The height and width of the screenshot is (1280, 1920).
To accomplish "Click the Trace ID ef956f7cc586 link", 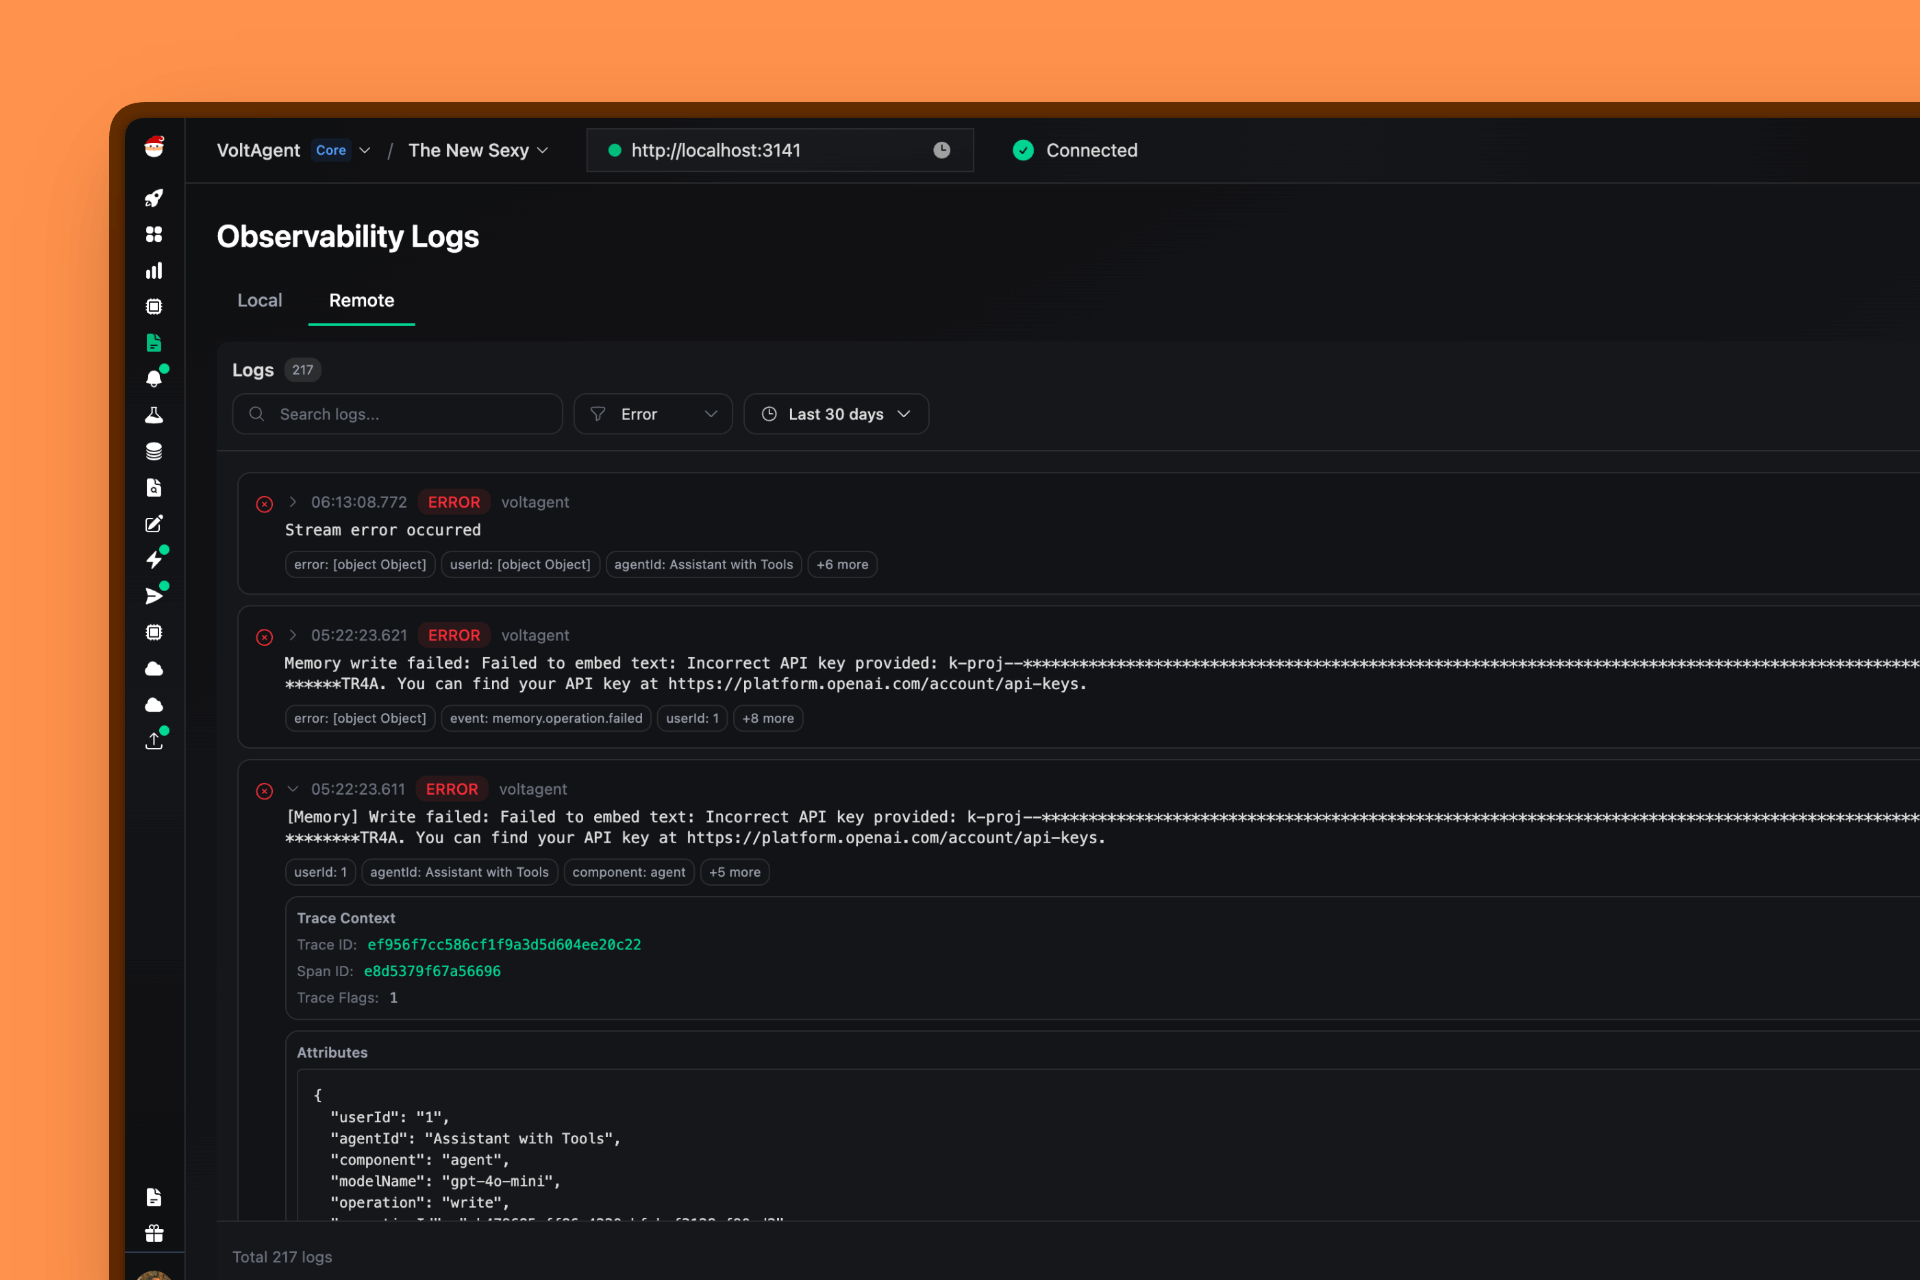I will click(x=504, y=944).
